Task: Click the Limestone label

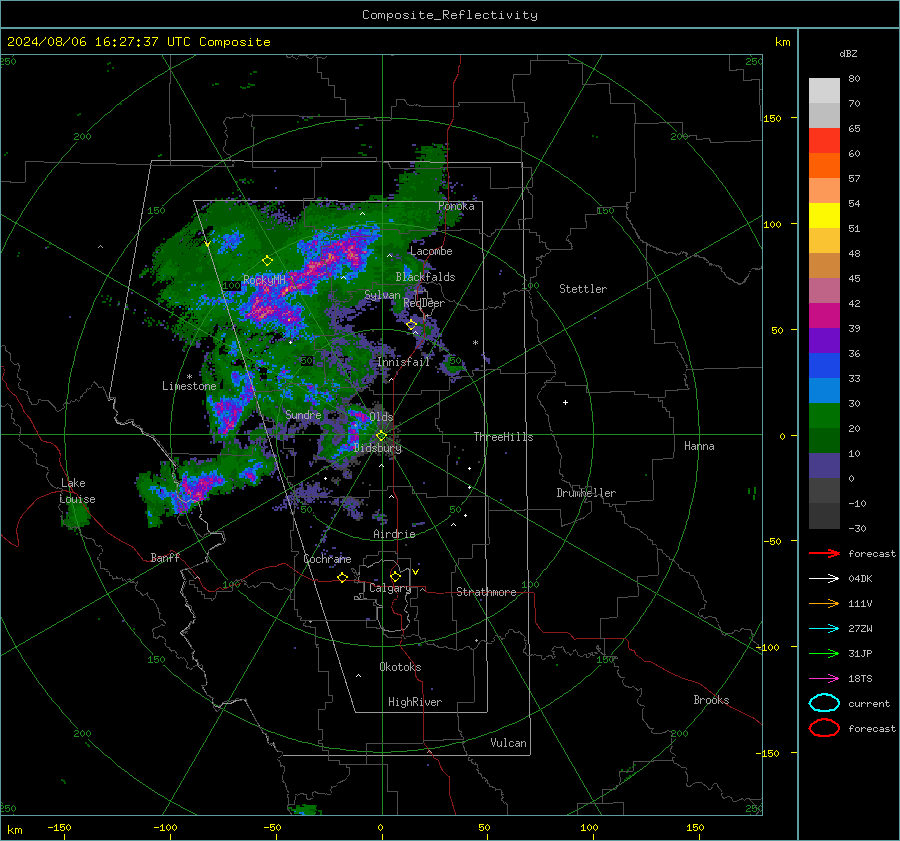Action: click(x=189, y=386)
